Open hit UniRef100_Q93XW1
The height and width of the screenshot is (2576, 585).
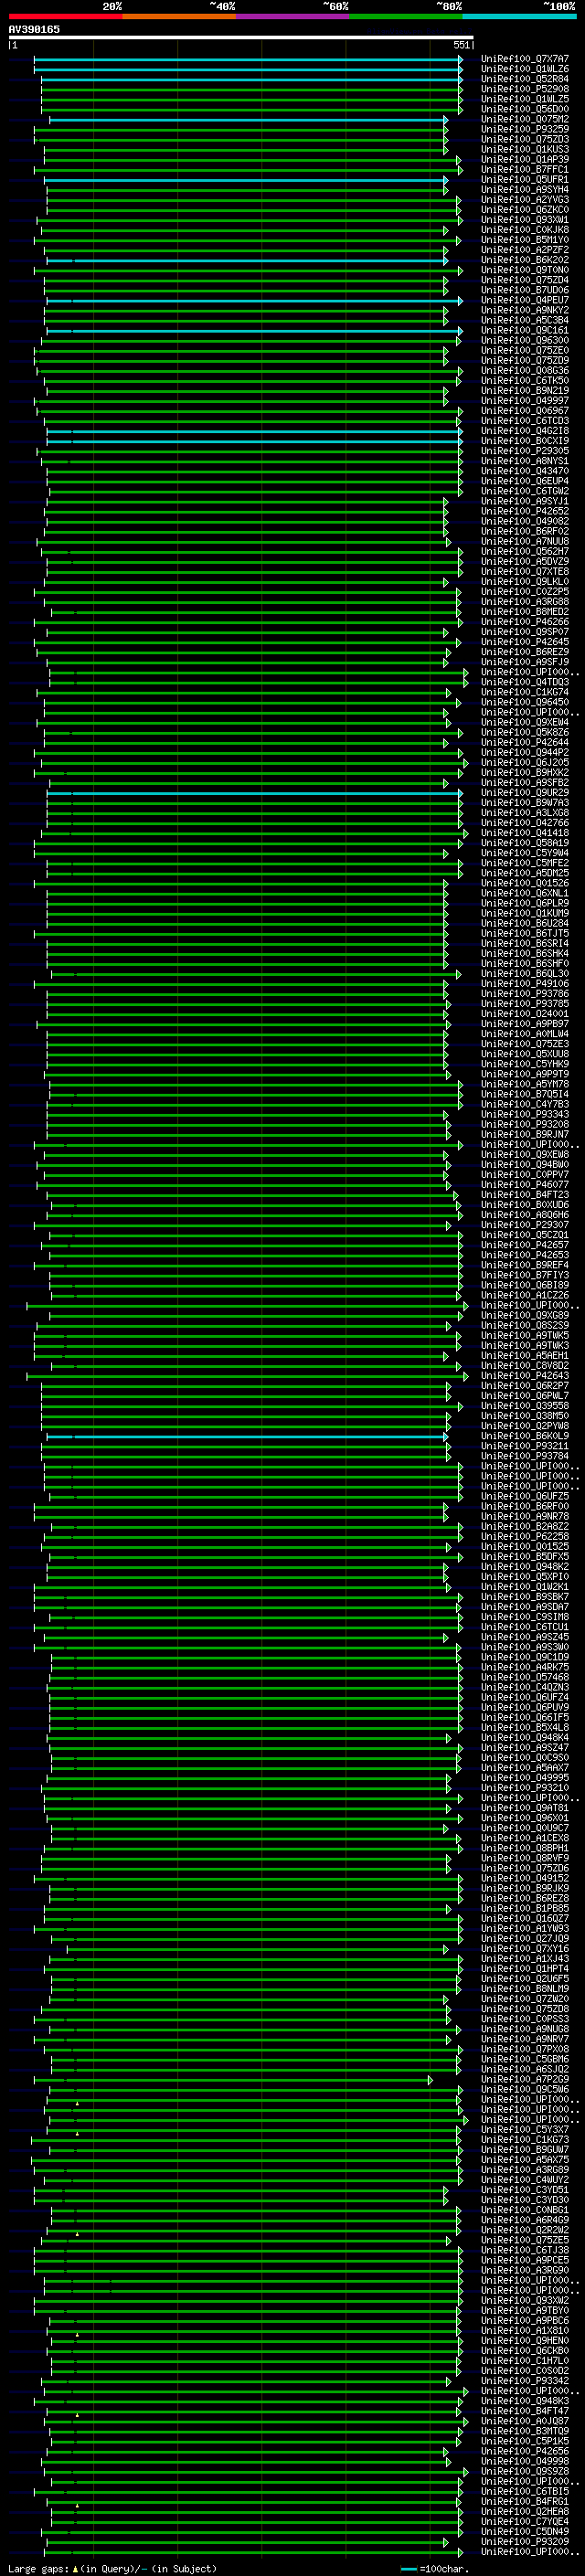point(525,220)
